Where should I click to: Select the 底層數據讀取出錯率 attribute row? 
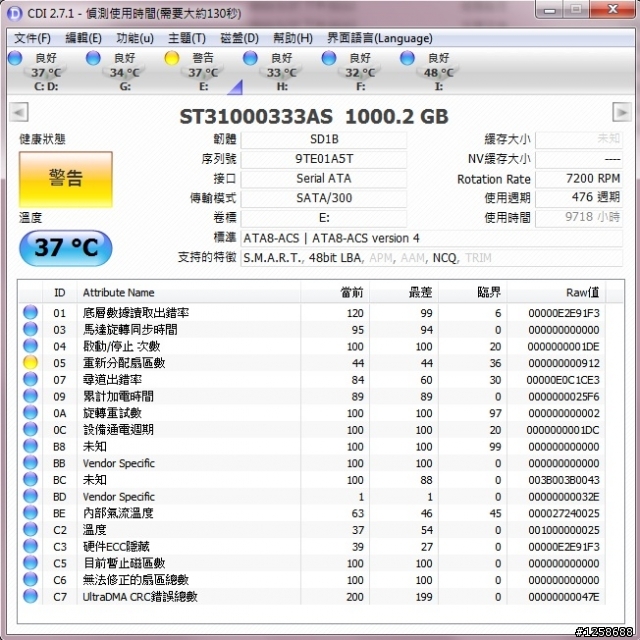pyautogui.click(x=312, y=312)
